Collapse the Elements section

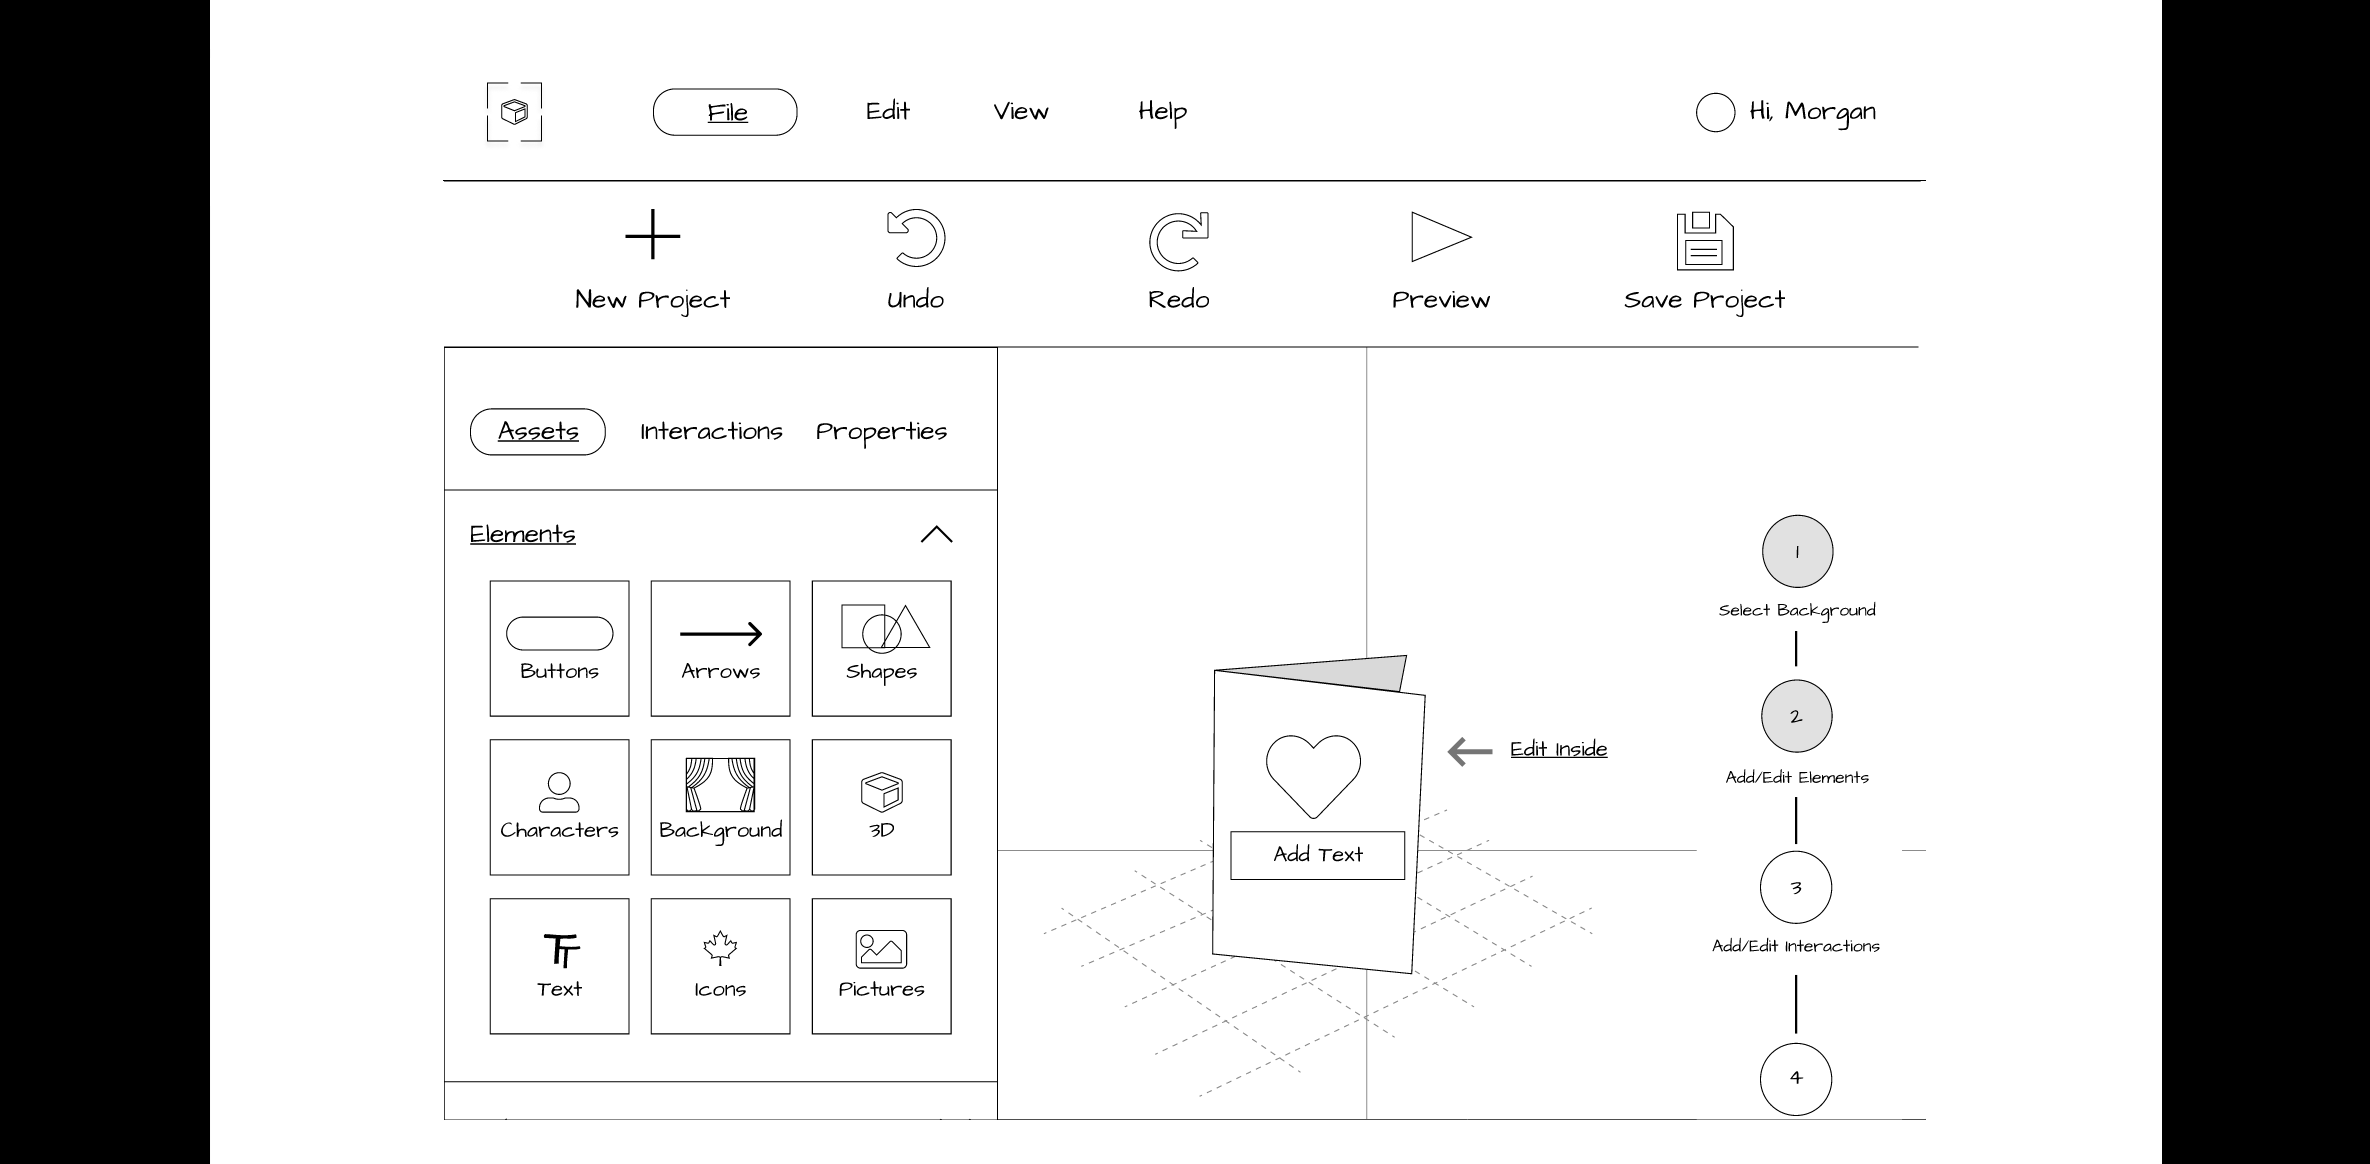tap(937, 534)
